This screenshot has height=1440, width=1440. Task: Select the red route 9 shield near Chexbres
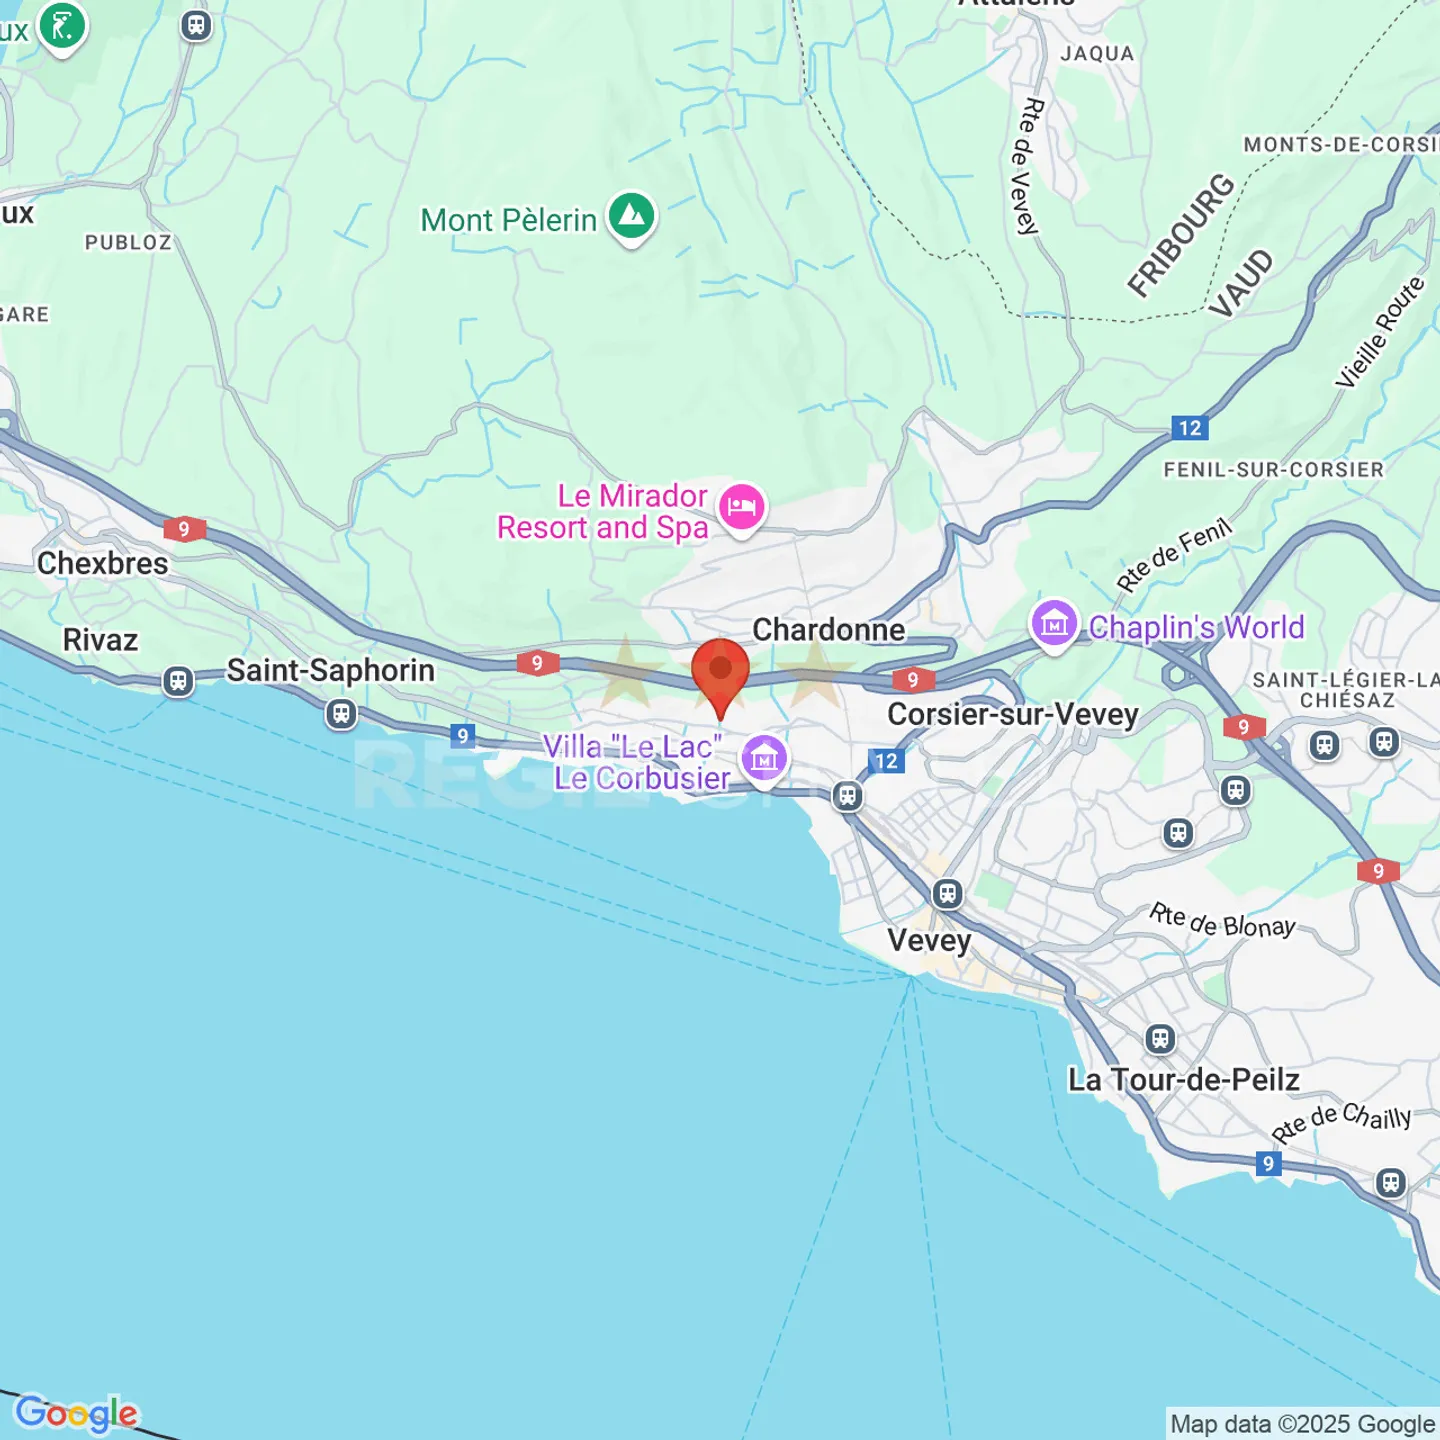(x=184, y=529)
